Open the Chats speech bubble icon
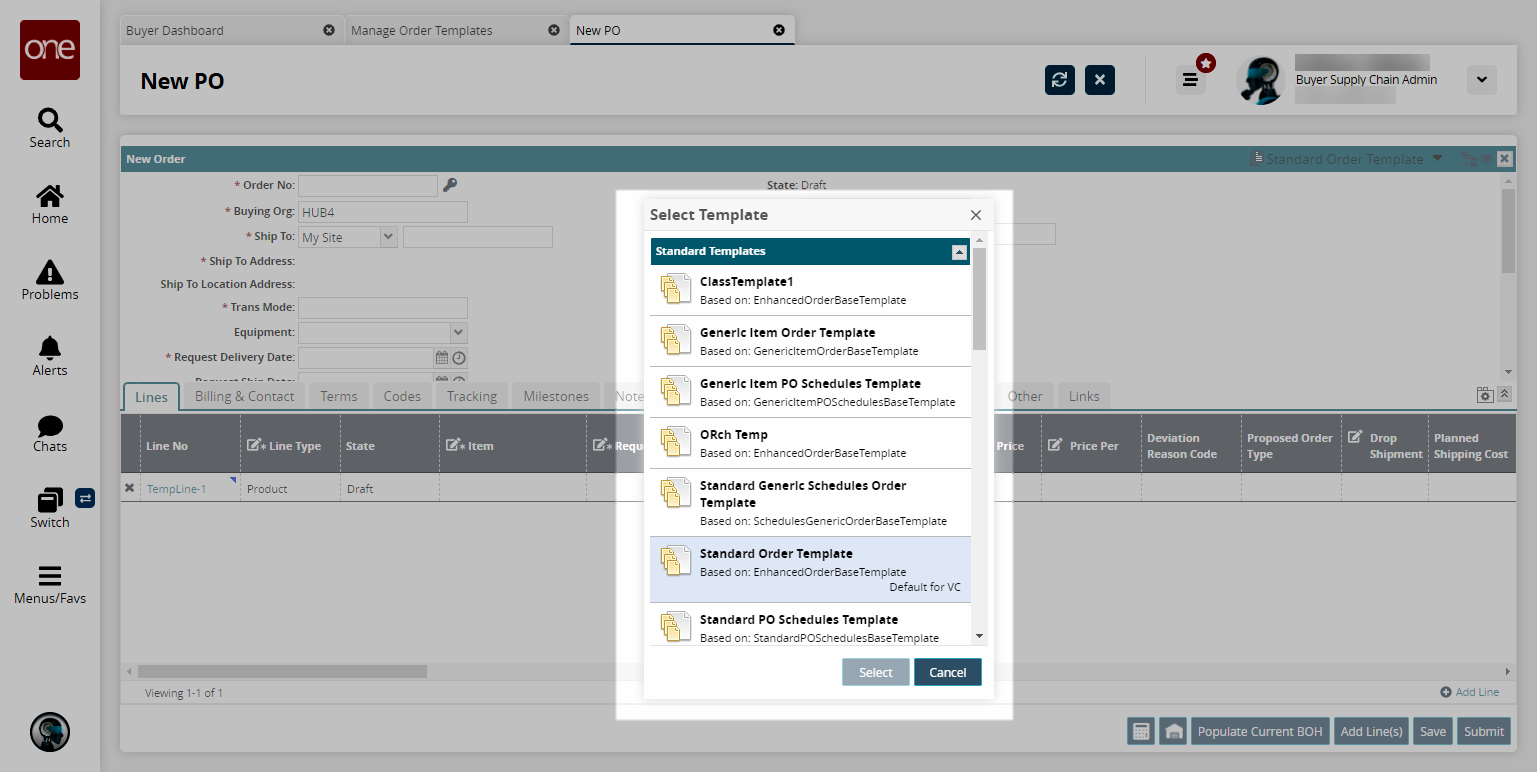Viewport: 1537px width, 772px height. 49,425
